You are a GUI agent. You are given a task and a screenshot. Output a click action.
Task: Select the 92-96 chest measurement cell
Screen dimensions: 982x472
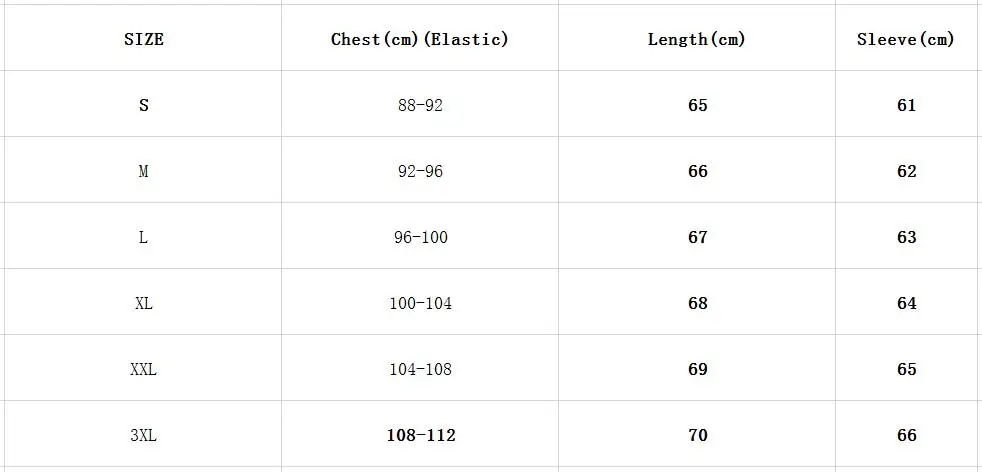click(420, 170)
